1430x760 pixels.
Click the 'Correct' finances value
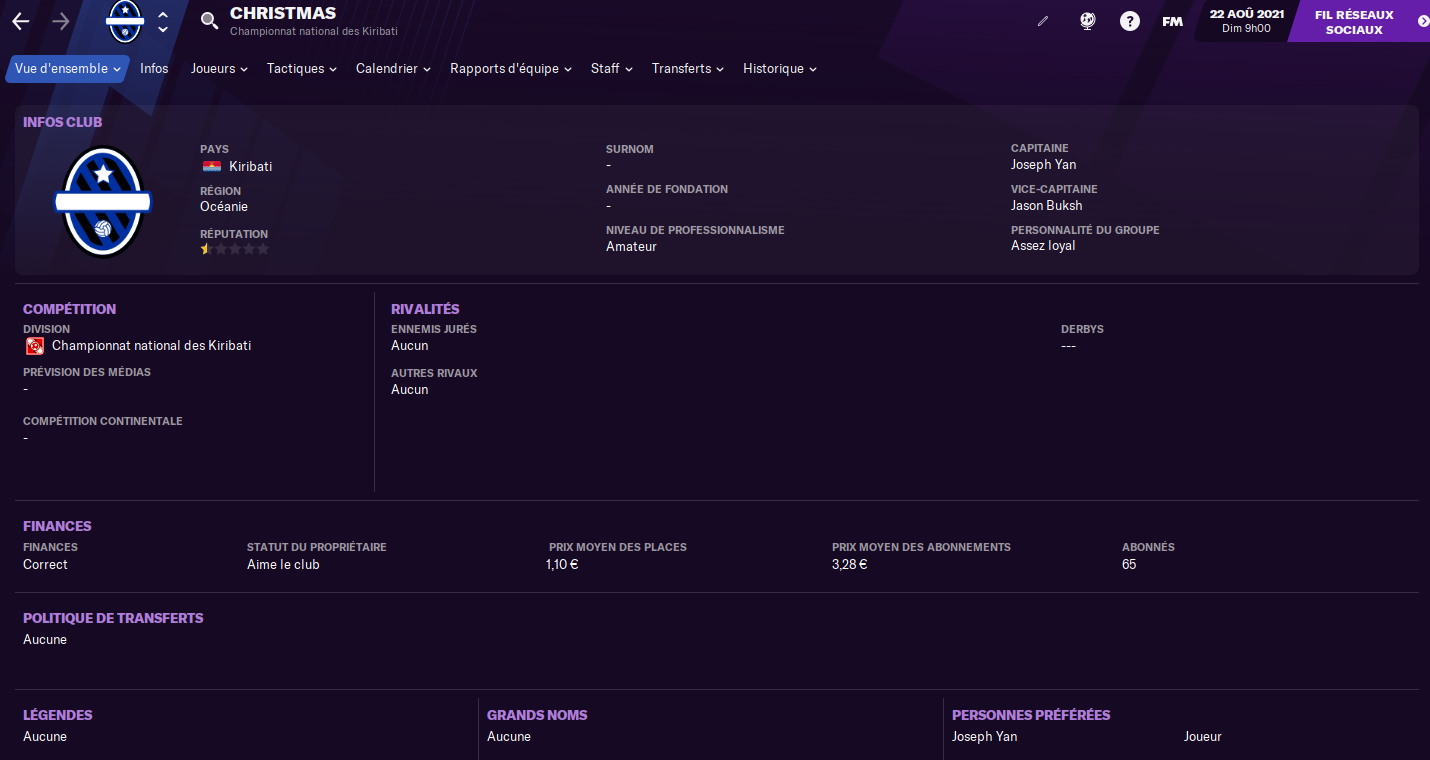tap(45, 565)
